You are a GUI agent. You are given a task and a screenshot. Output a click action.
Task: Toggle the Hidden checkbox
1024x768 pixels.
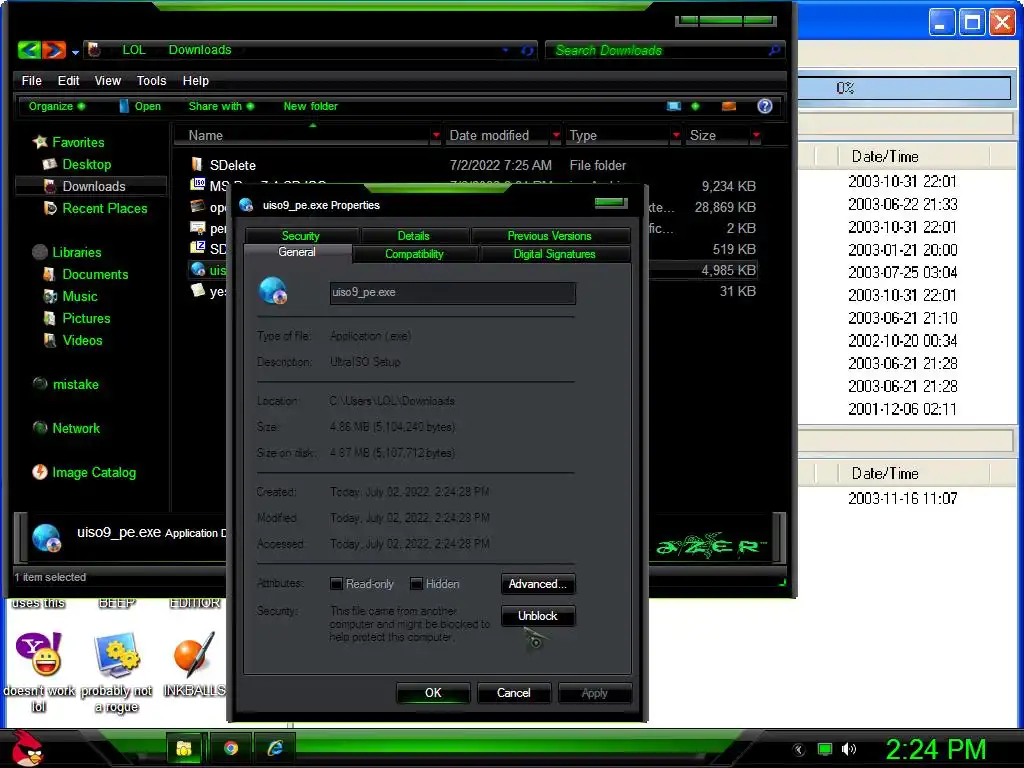(416, 584)
